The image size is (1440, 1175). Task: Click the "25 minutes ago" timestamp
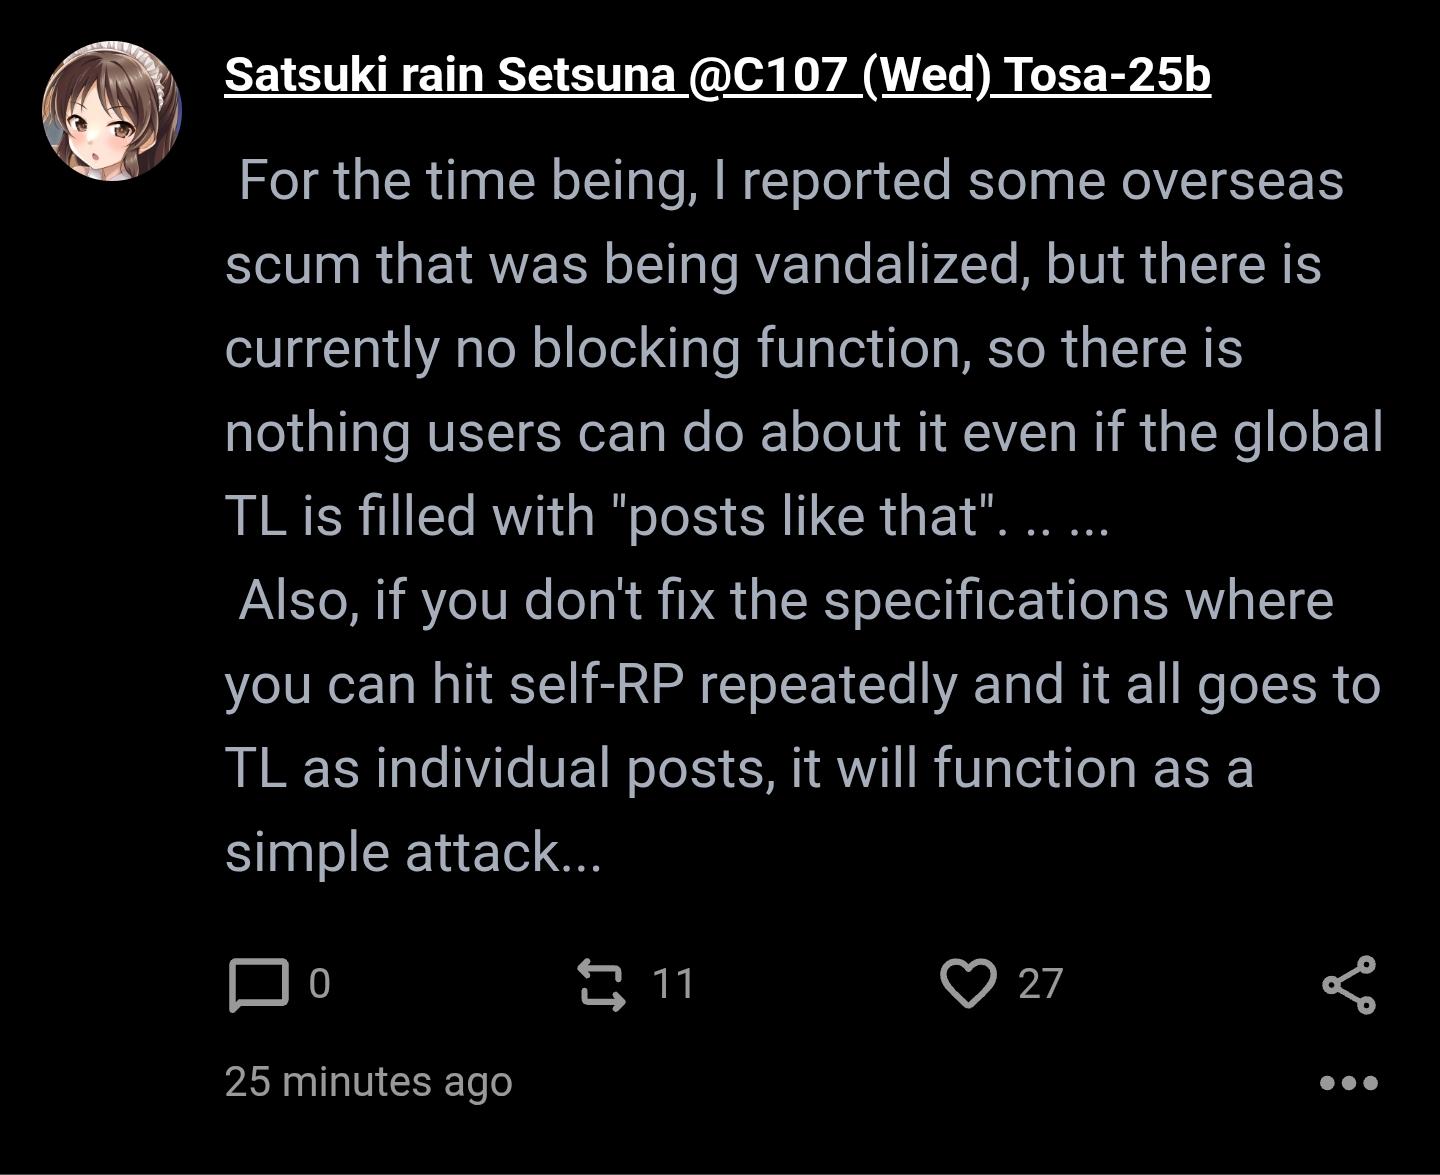(x=368, y=1081)
